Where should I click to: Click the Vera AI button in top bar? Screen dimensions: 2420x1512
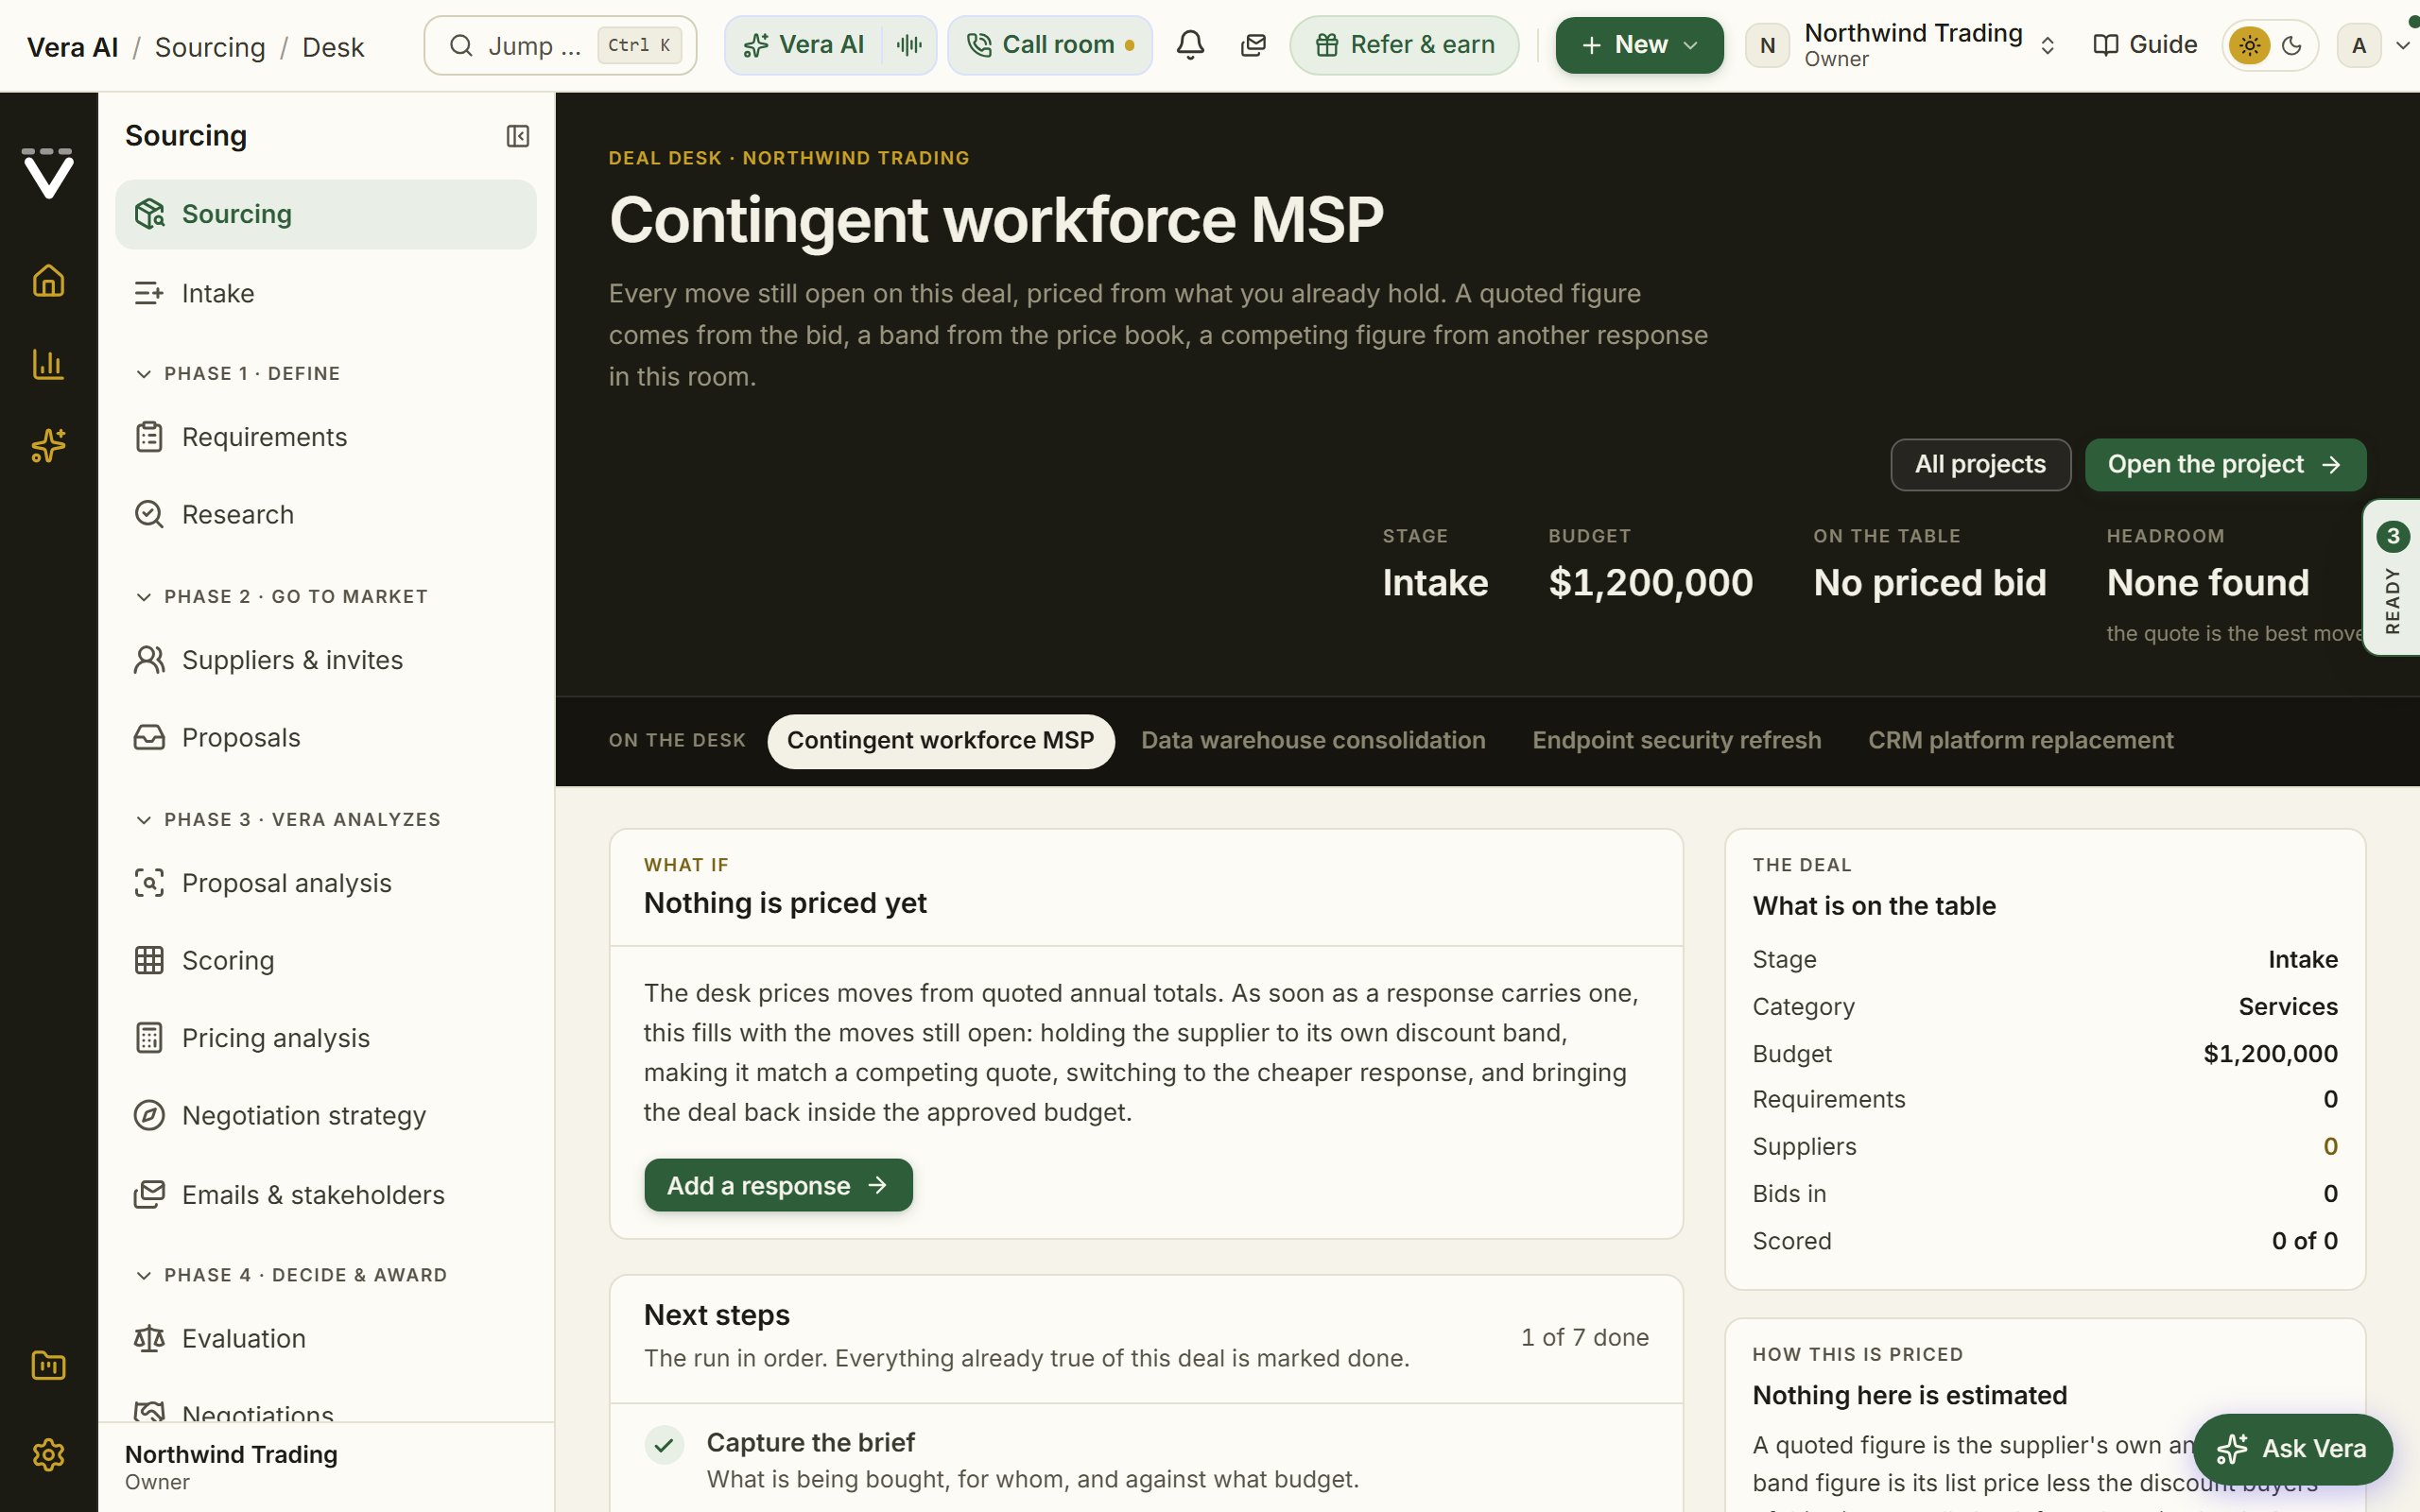pos(804,45)
